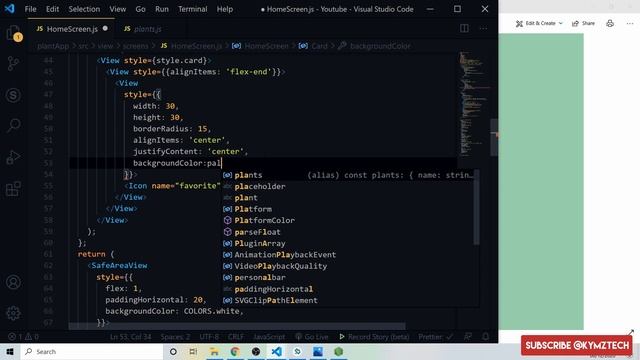
Task: Click Card symbol in breadcrumb
Action: point(313,46)
